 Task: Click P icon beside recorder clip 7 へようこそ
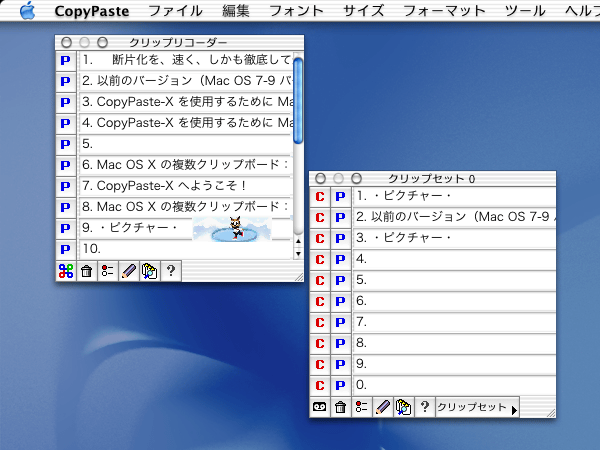(x=66, y=186)
